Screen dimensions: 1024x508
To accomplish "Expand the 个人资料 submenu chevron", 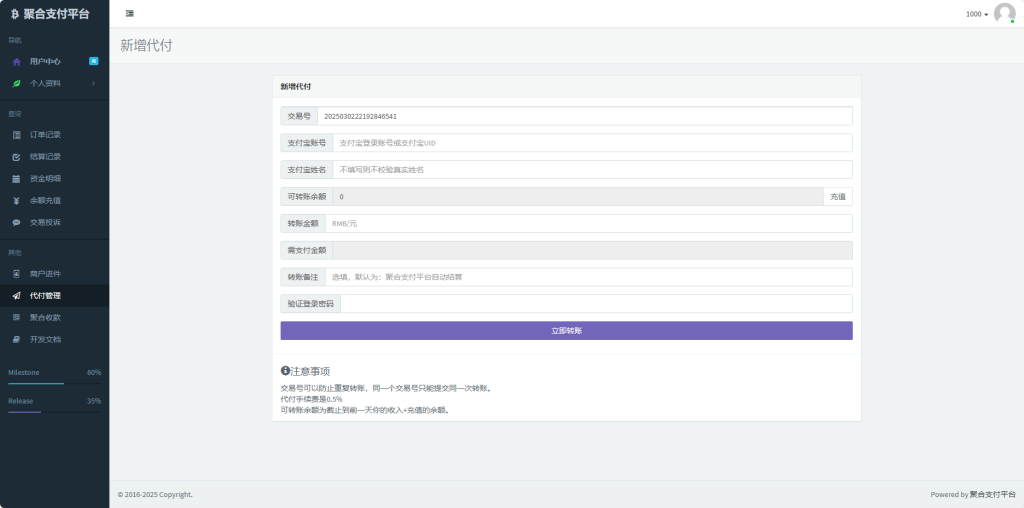I will (x=93, y=84).
